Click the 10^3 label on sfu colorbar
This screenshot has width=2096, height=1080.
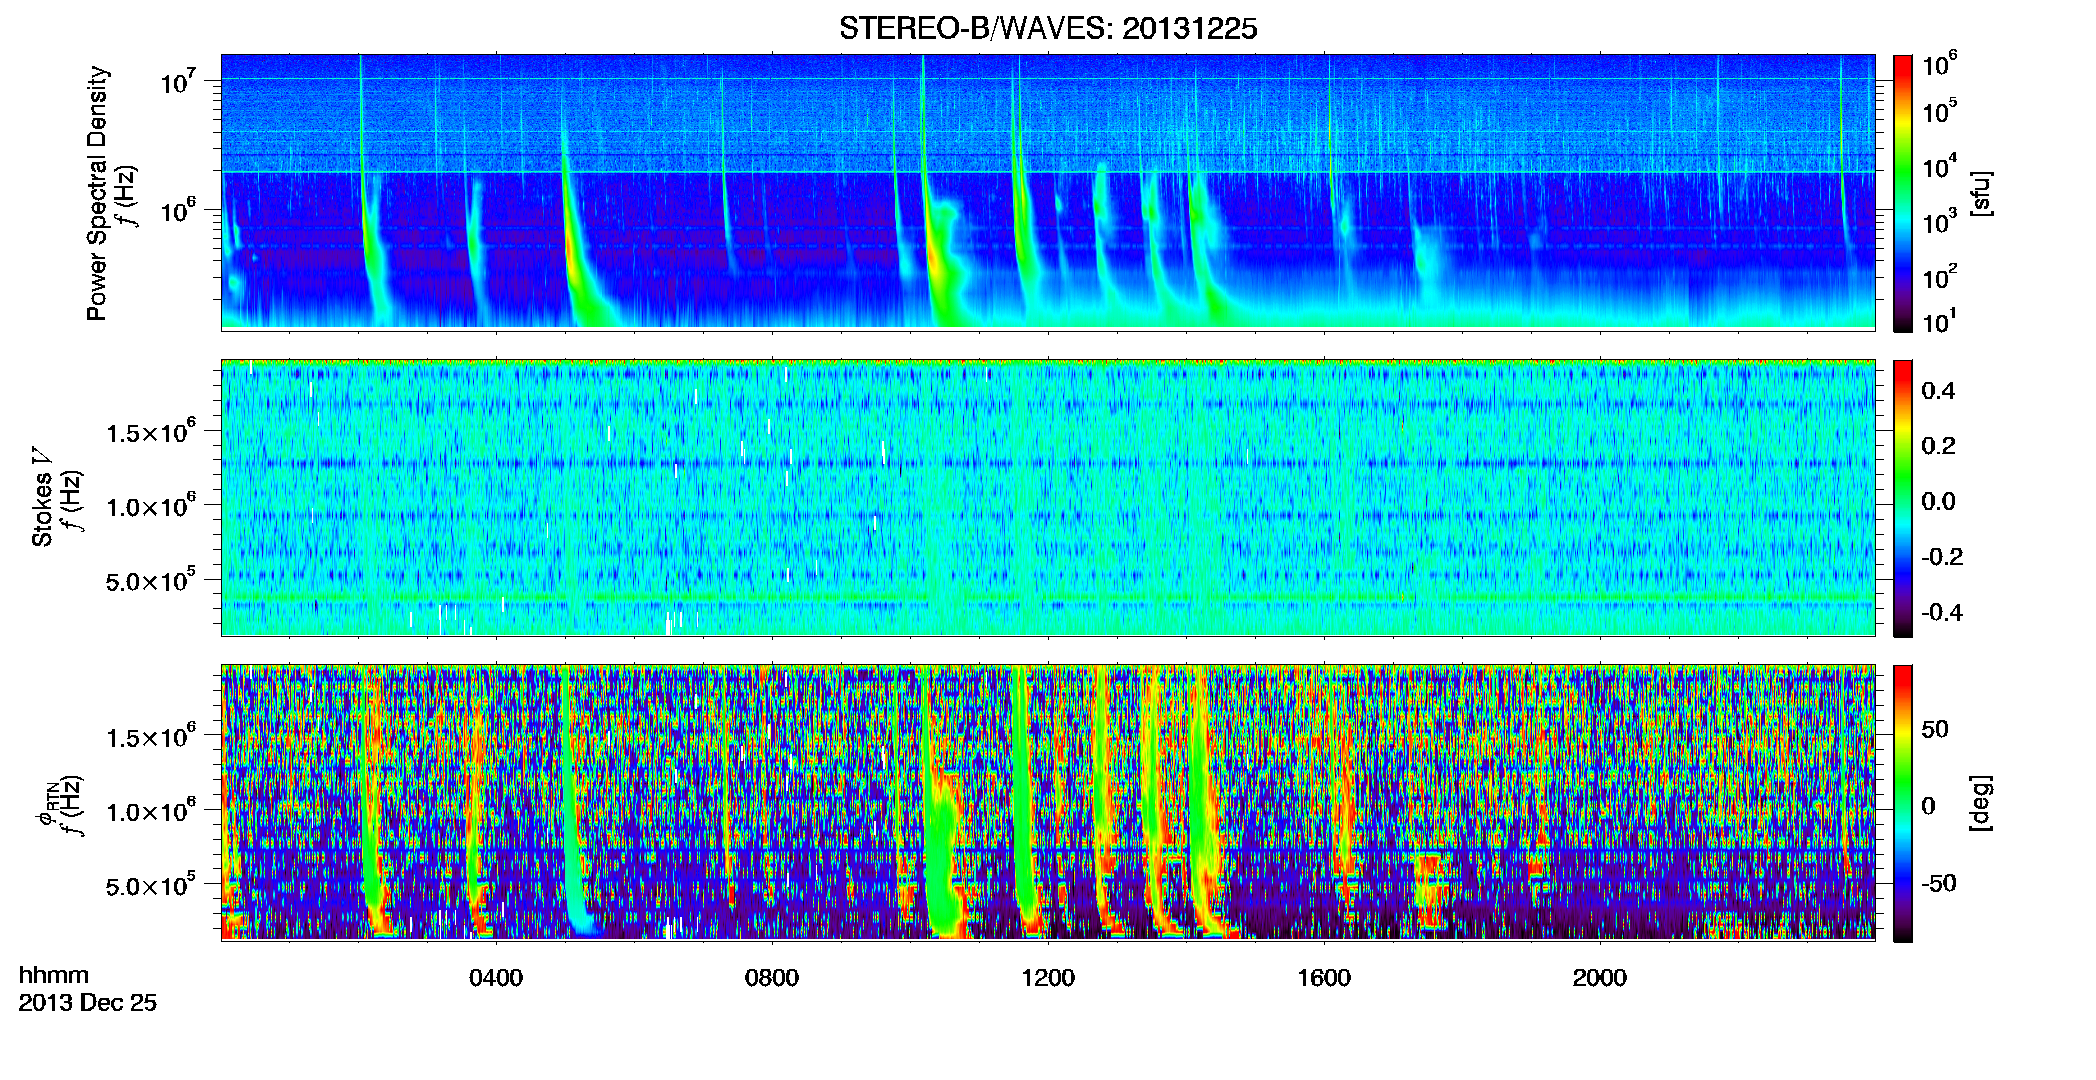pyautogui.click(x=1940, y=222)
